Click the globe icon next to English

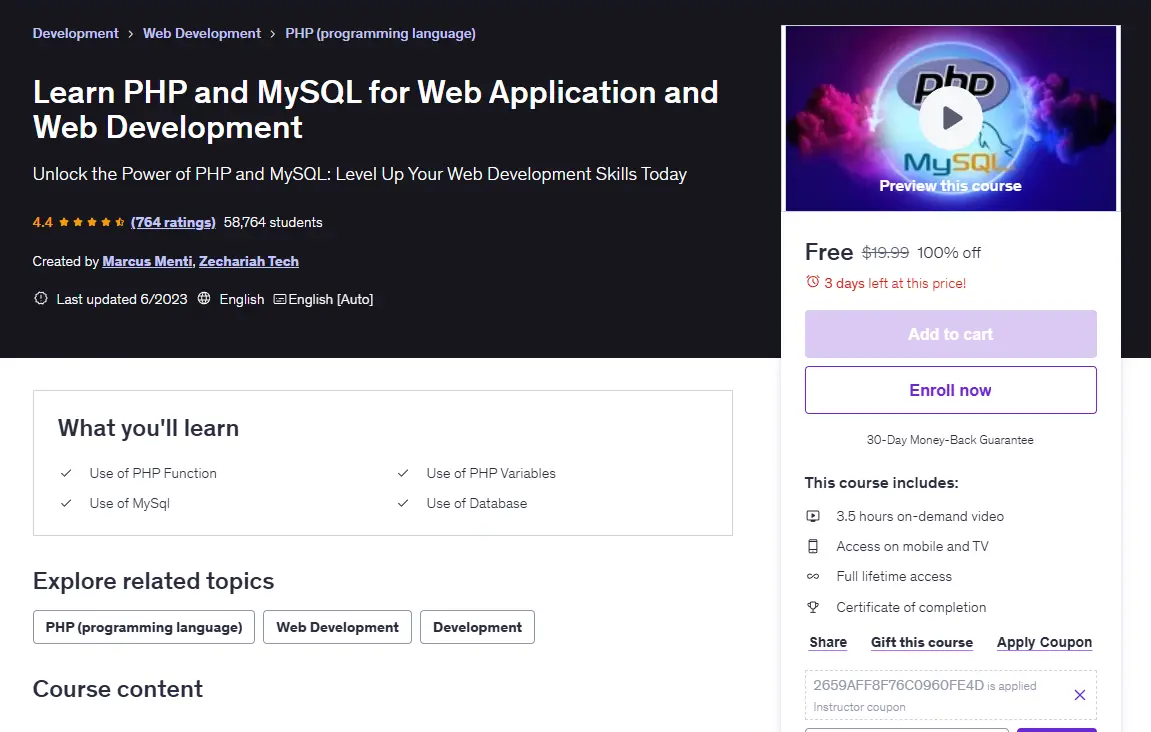204,298
